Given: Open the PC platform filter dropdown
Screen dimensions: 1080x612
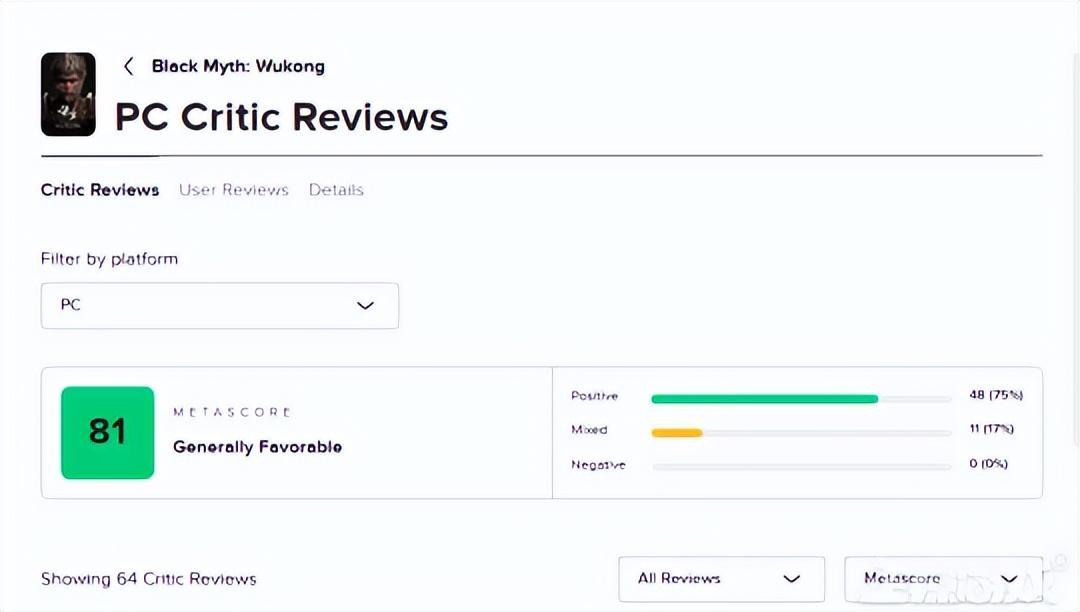Looking at the screenshot, I should click(219, 305).
